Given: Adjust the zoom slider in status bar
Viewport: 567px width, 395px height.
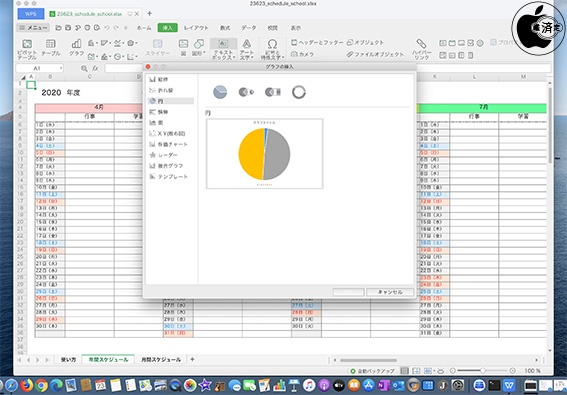Looking at the screenshot, I should click(482, 371).
